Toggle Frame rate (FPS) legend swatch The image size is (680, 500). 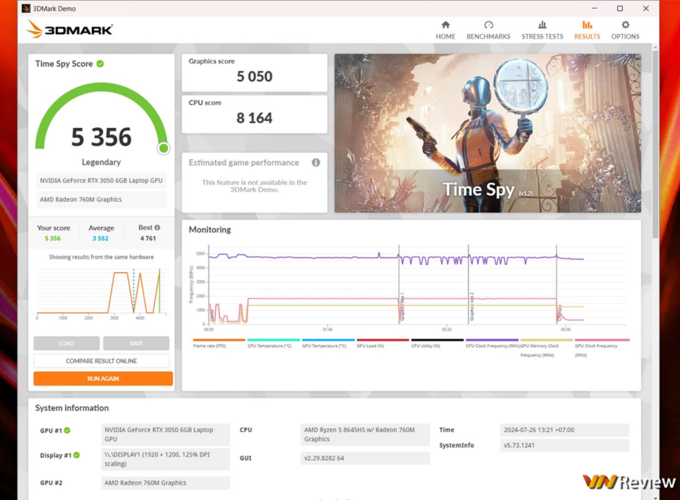(219, 340)
